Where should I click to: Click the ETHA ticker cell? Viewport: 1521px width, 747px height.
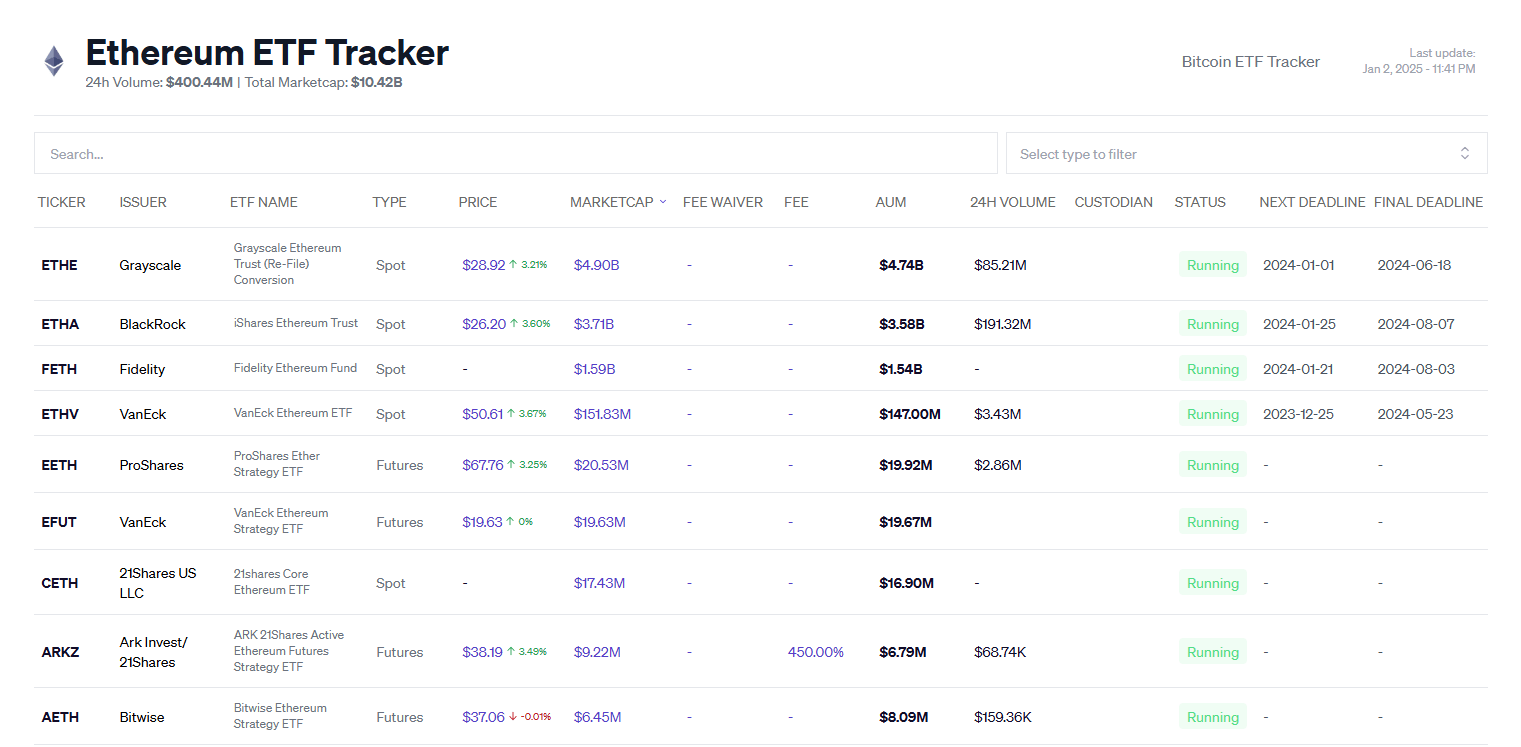[60, 324]
